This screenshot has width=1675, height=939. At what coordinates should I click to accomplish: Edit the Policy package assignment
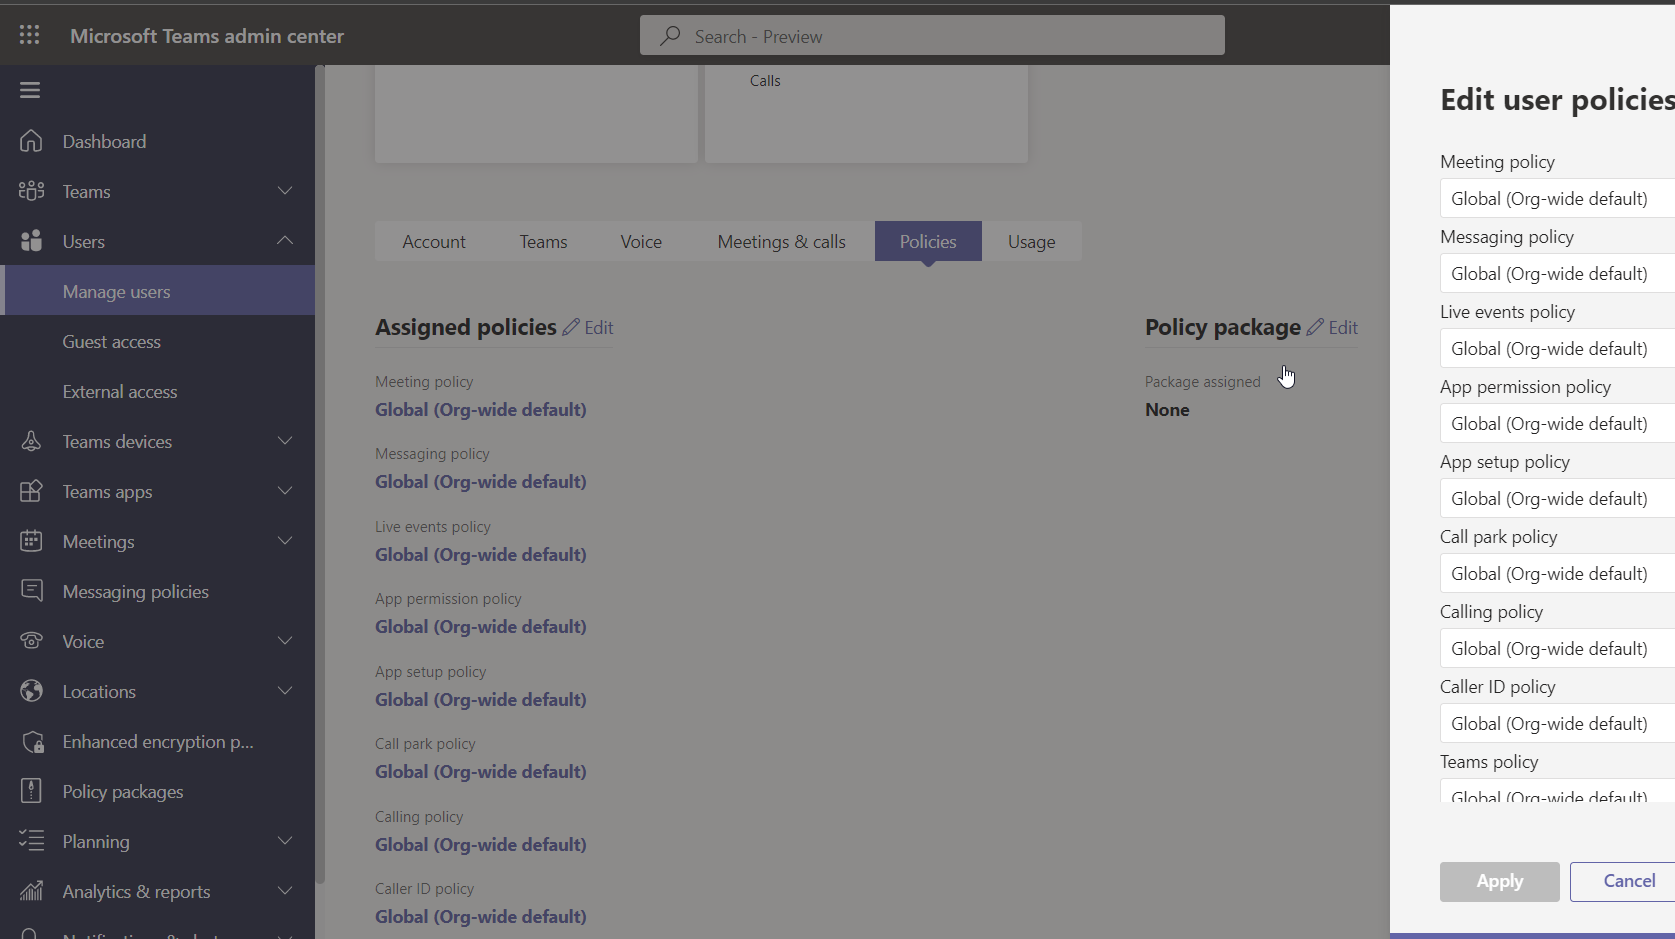[x=1333, y=327]
